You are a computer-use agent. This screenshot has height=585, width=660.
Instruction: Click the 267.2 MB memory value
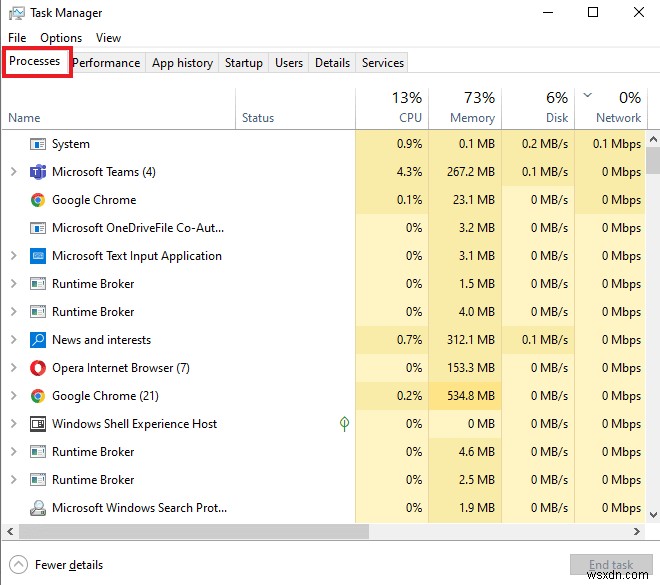pos(471,172)
